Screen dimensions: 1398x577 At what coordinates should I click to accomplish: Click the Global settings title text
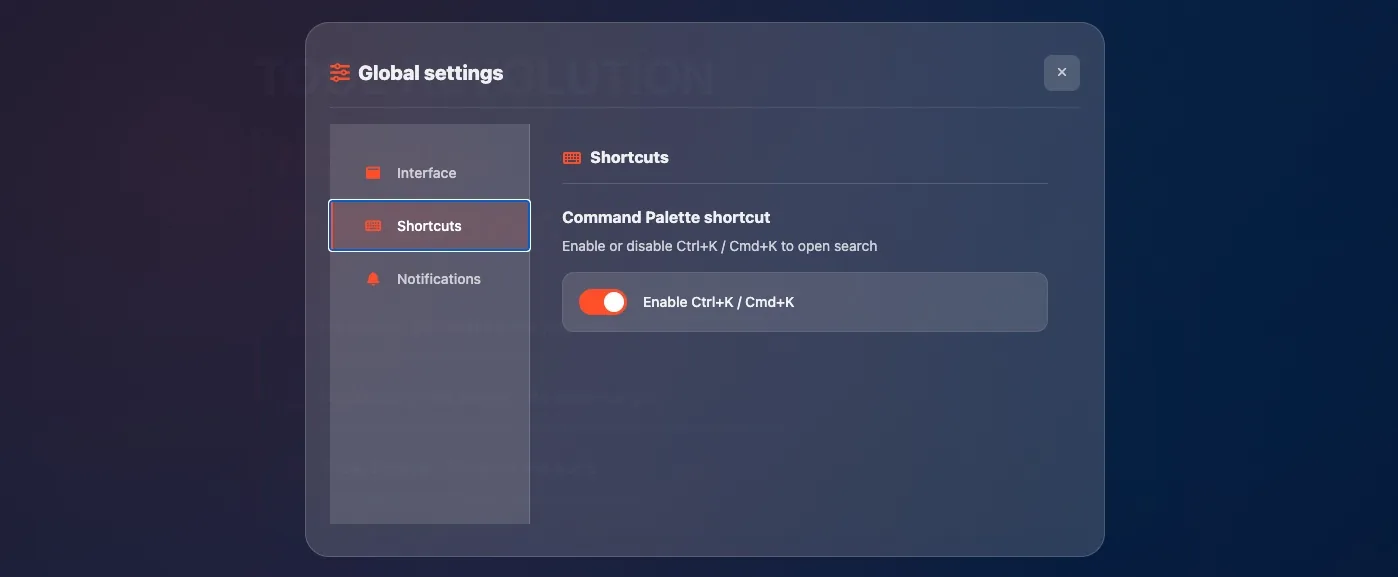[431, 72]
